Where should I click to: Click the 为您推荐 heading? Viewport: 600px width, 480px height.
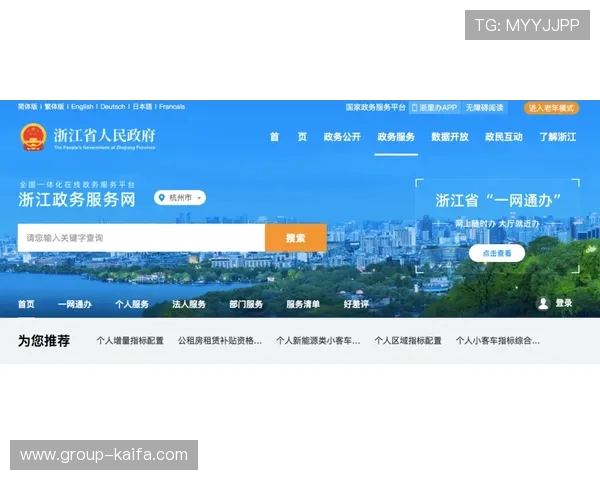tap(44, 341)
